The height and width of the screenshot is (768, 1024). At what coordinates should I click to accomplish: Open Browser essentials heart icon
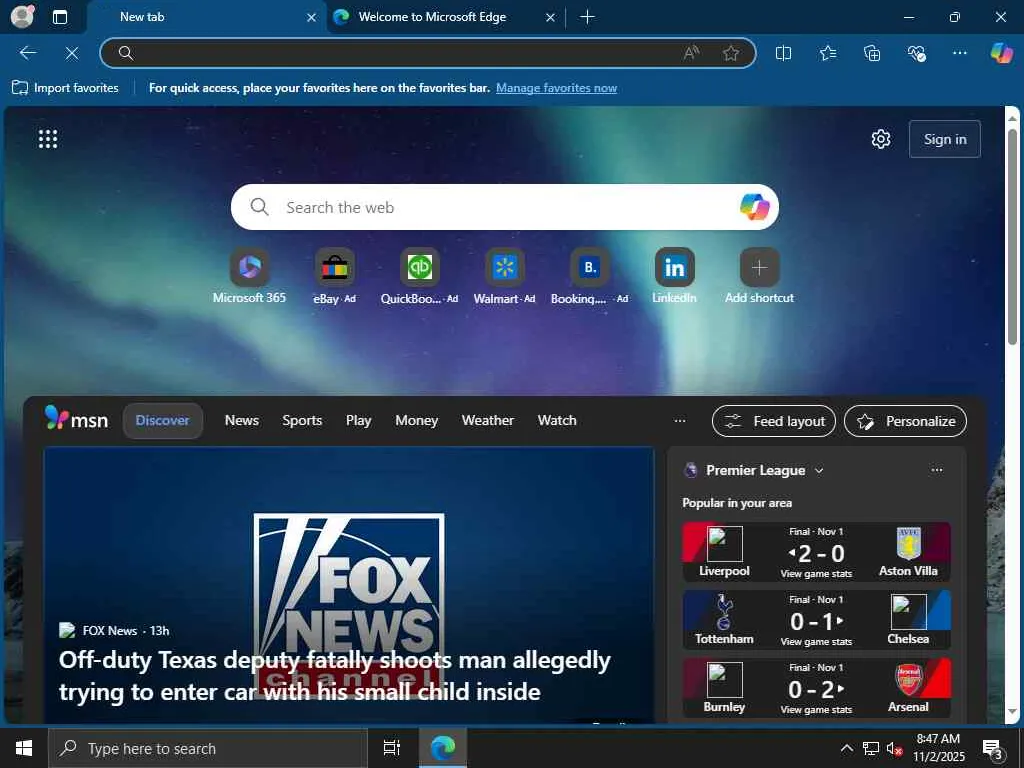[916, 53]
